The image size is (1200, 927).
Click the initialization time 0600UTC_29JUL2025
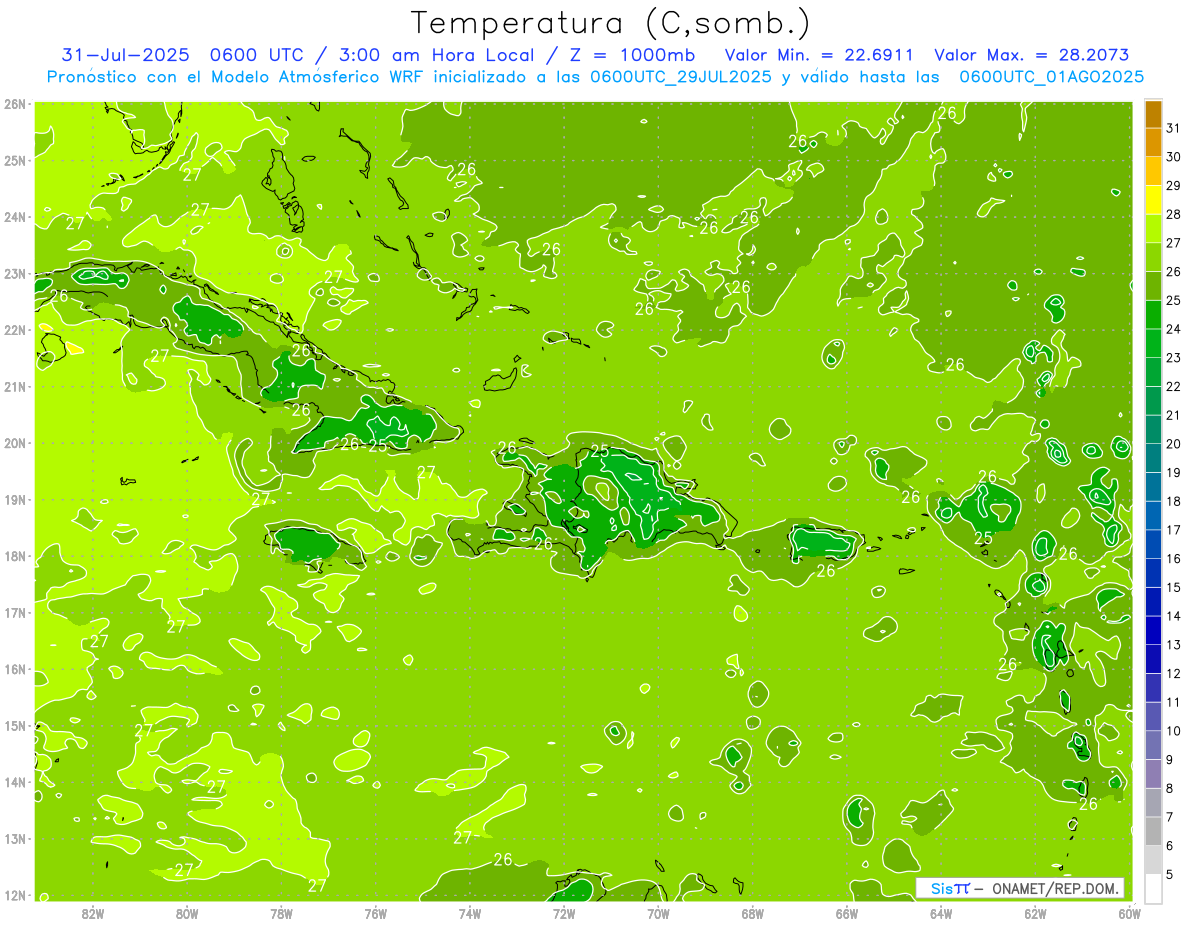pyautogui.click(x=680, y=77)
